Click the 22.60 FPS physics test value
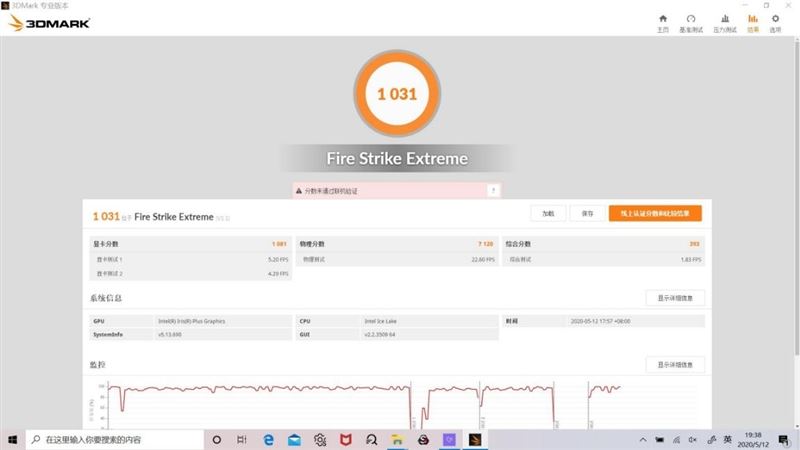The image size is (800, 450). 483,260
